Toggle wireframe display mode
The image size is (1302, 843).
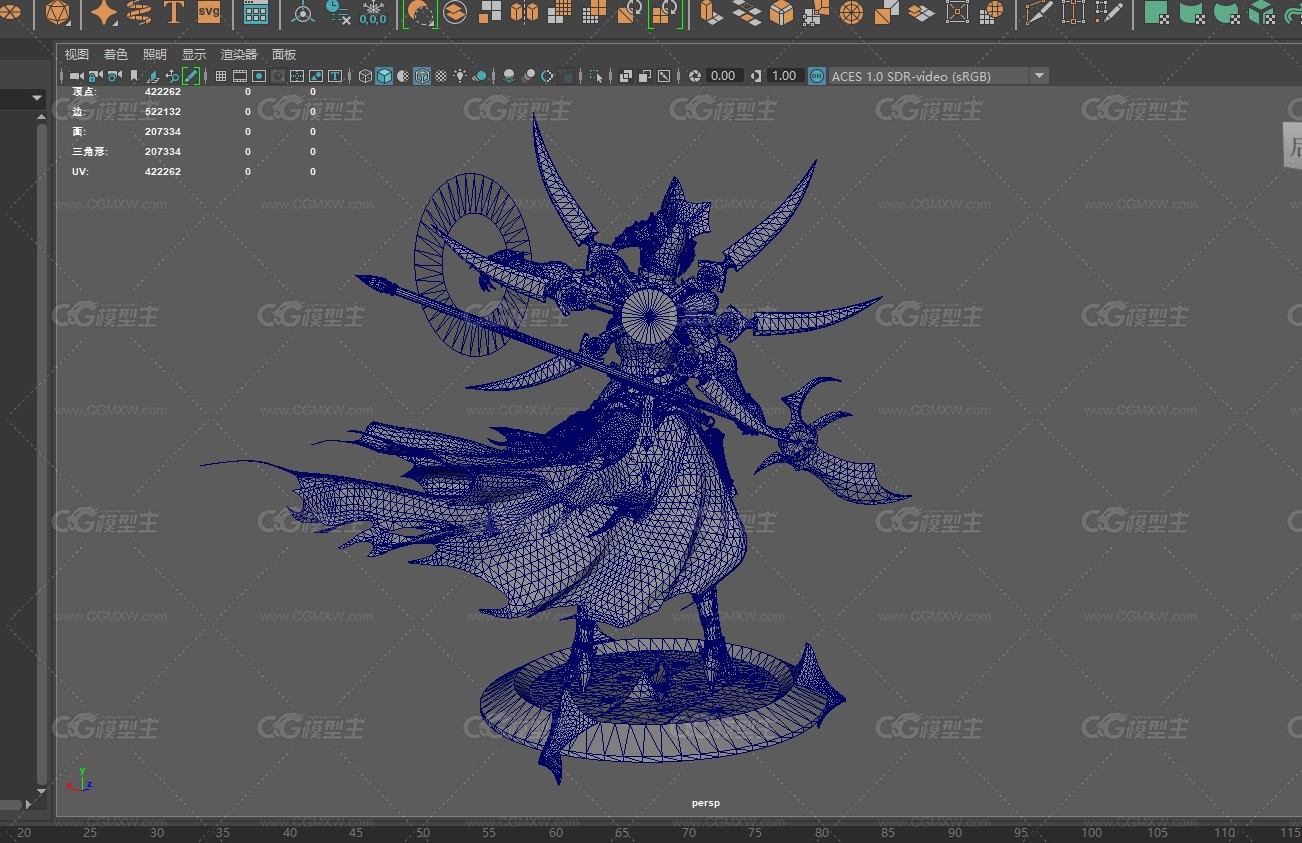365,76
